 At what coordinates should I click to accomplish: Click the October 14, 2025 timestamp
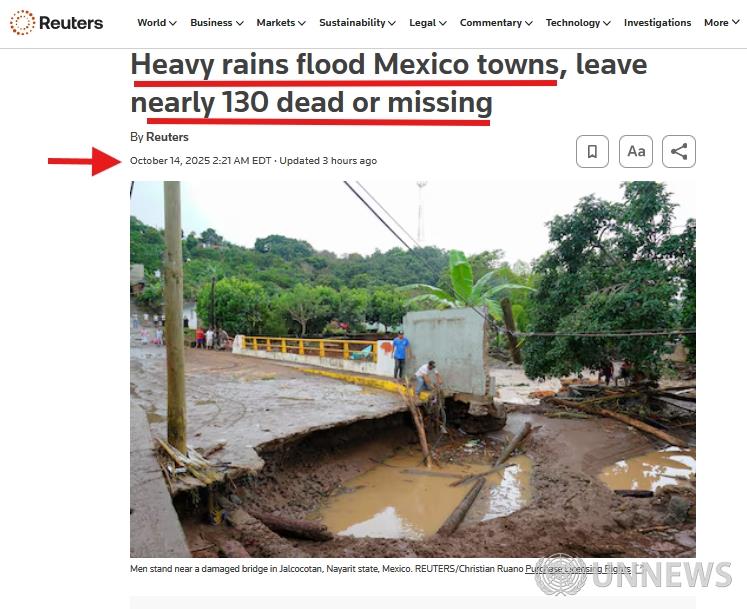201,161
